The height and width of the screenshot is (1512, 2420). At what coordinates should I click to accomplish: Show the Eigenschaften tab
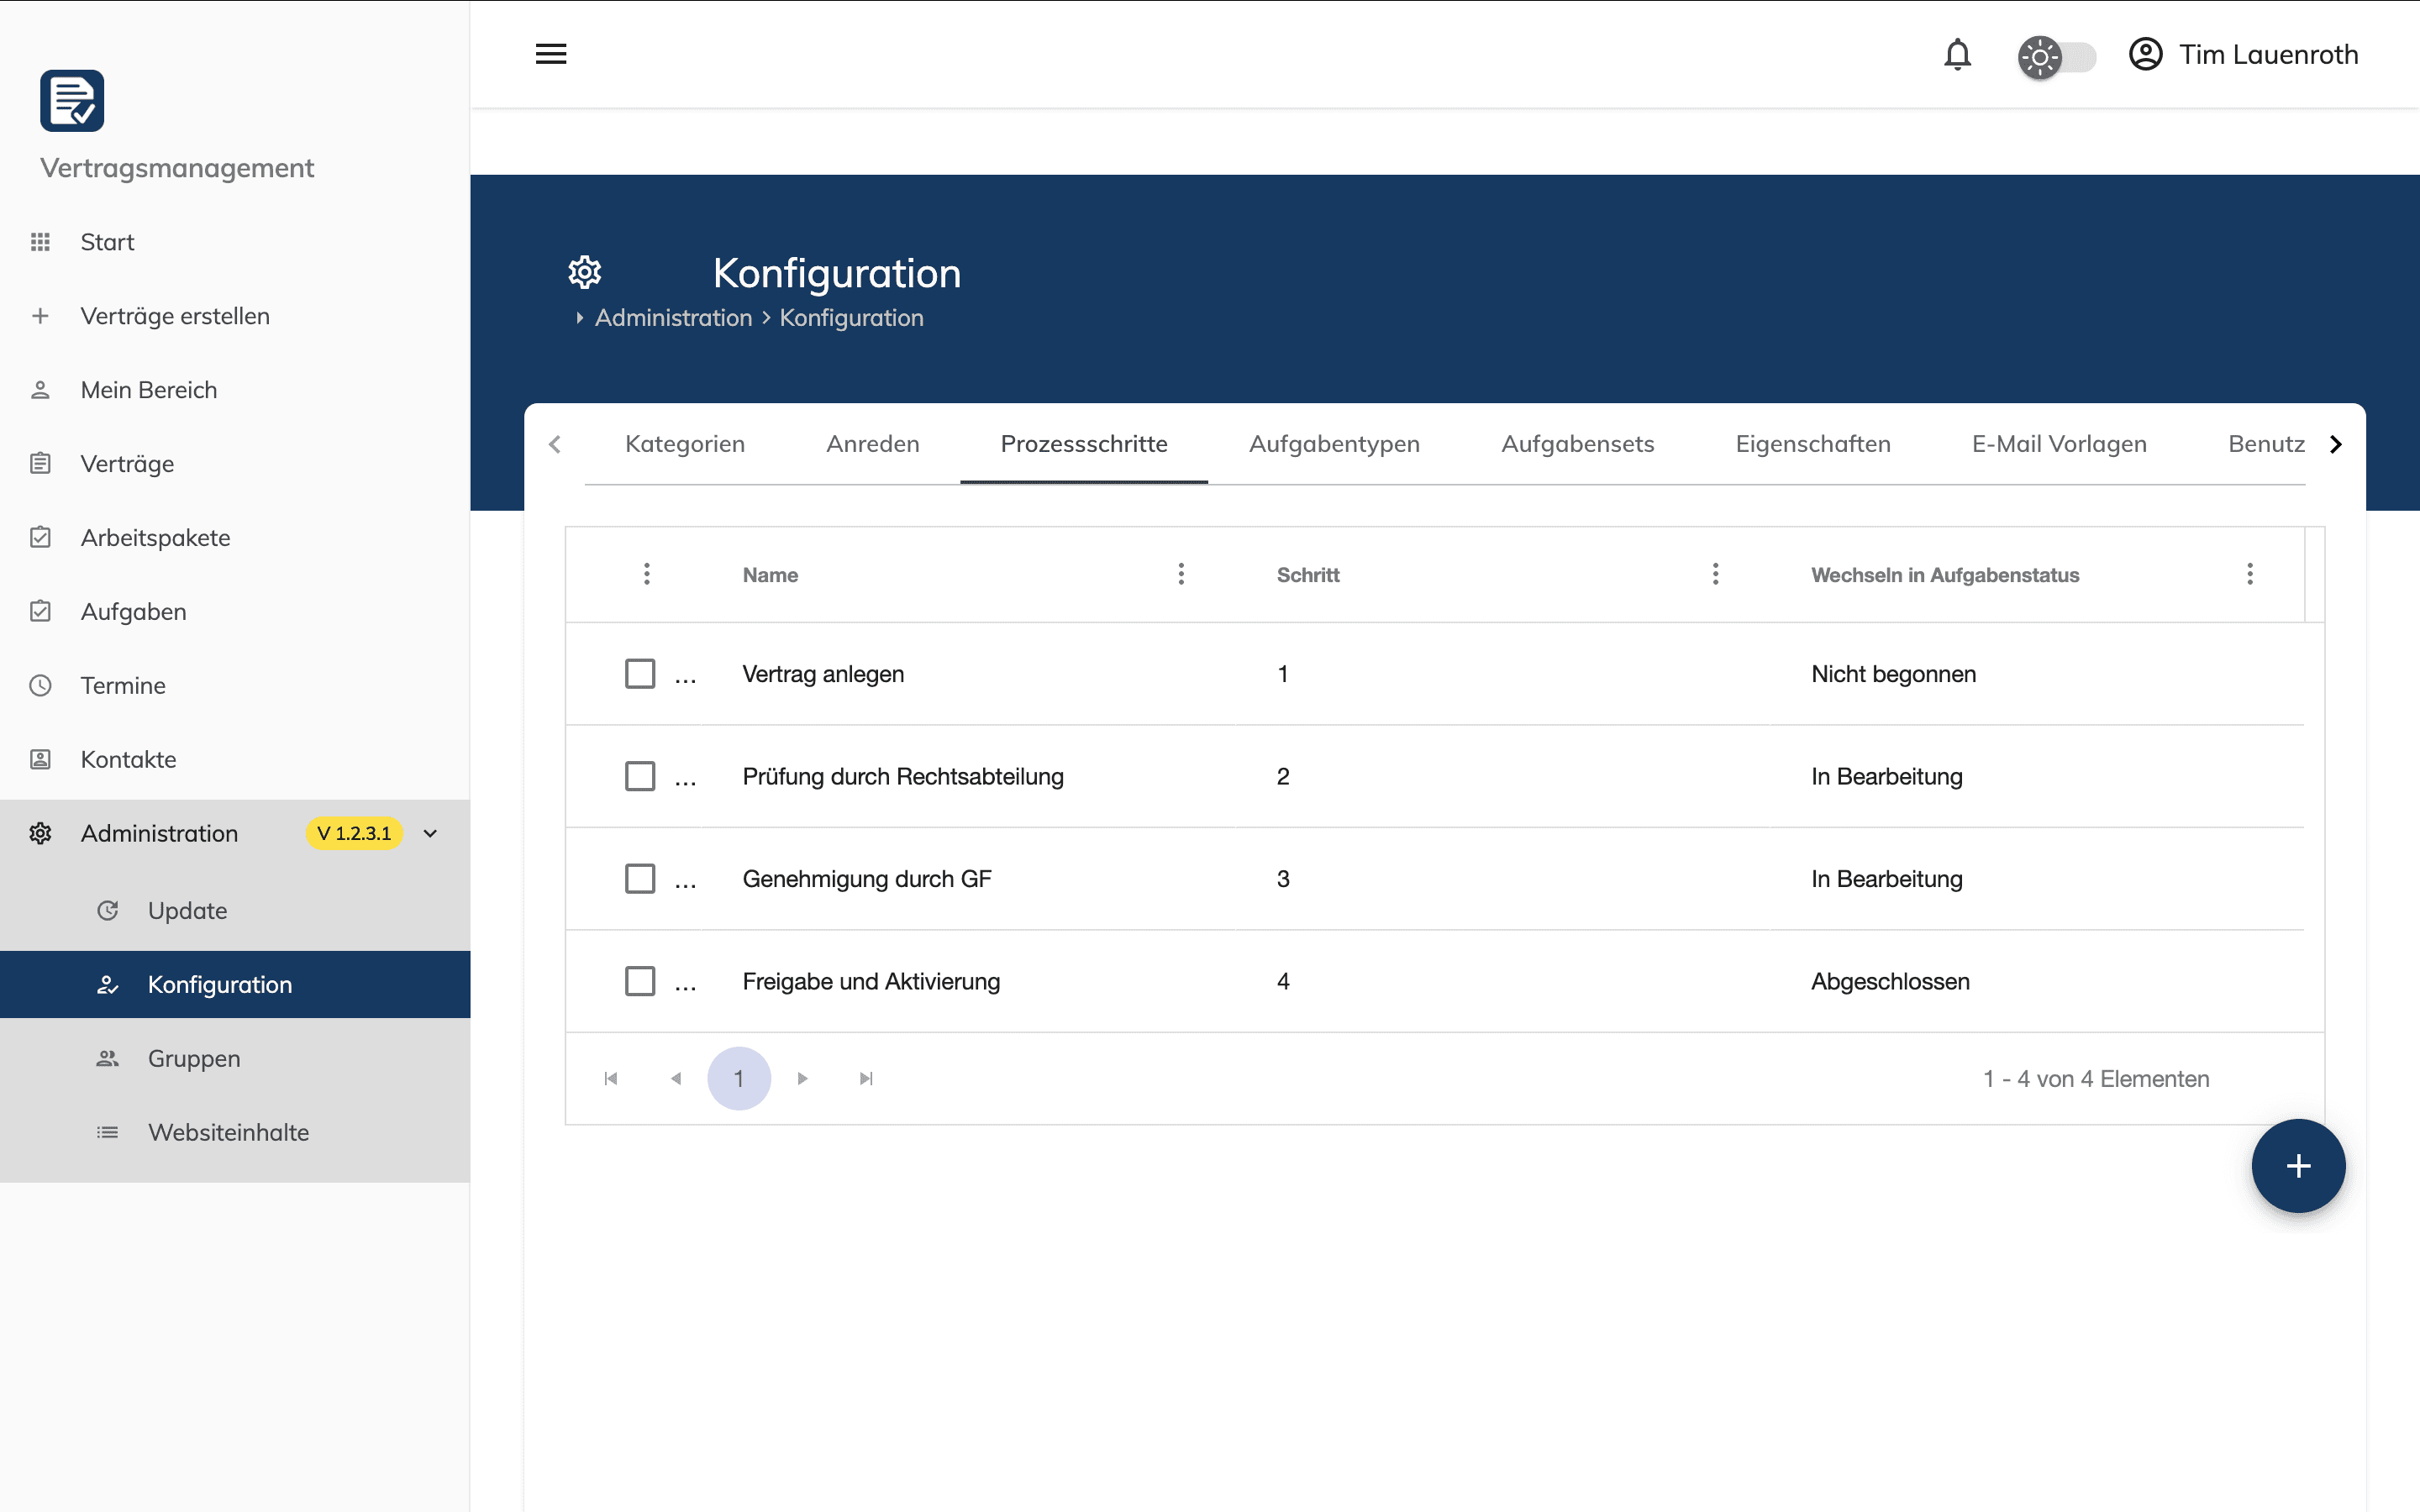point(1813,444)
